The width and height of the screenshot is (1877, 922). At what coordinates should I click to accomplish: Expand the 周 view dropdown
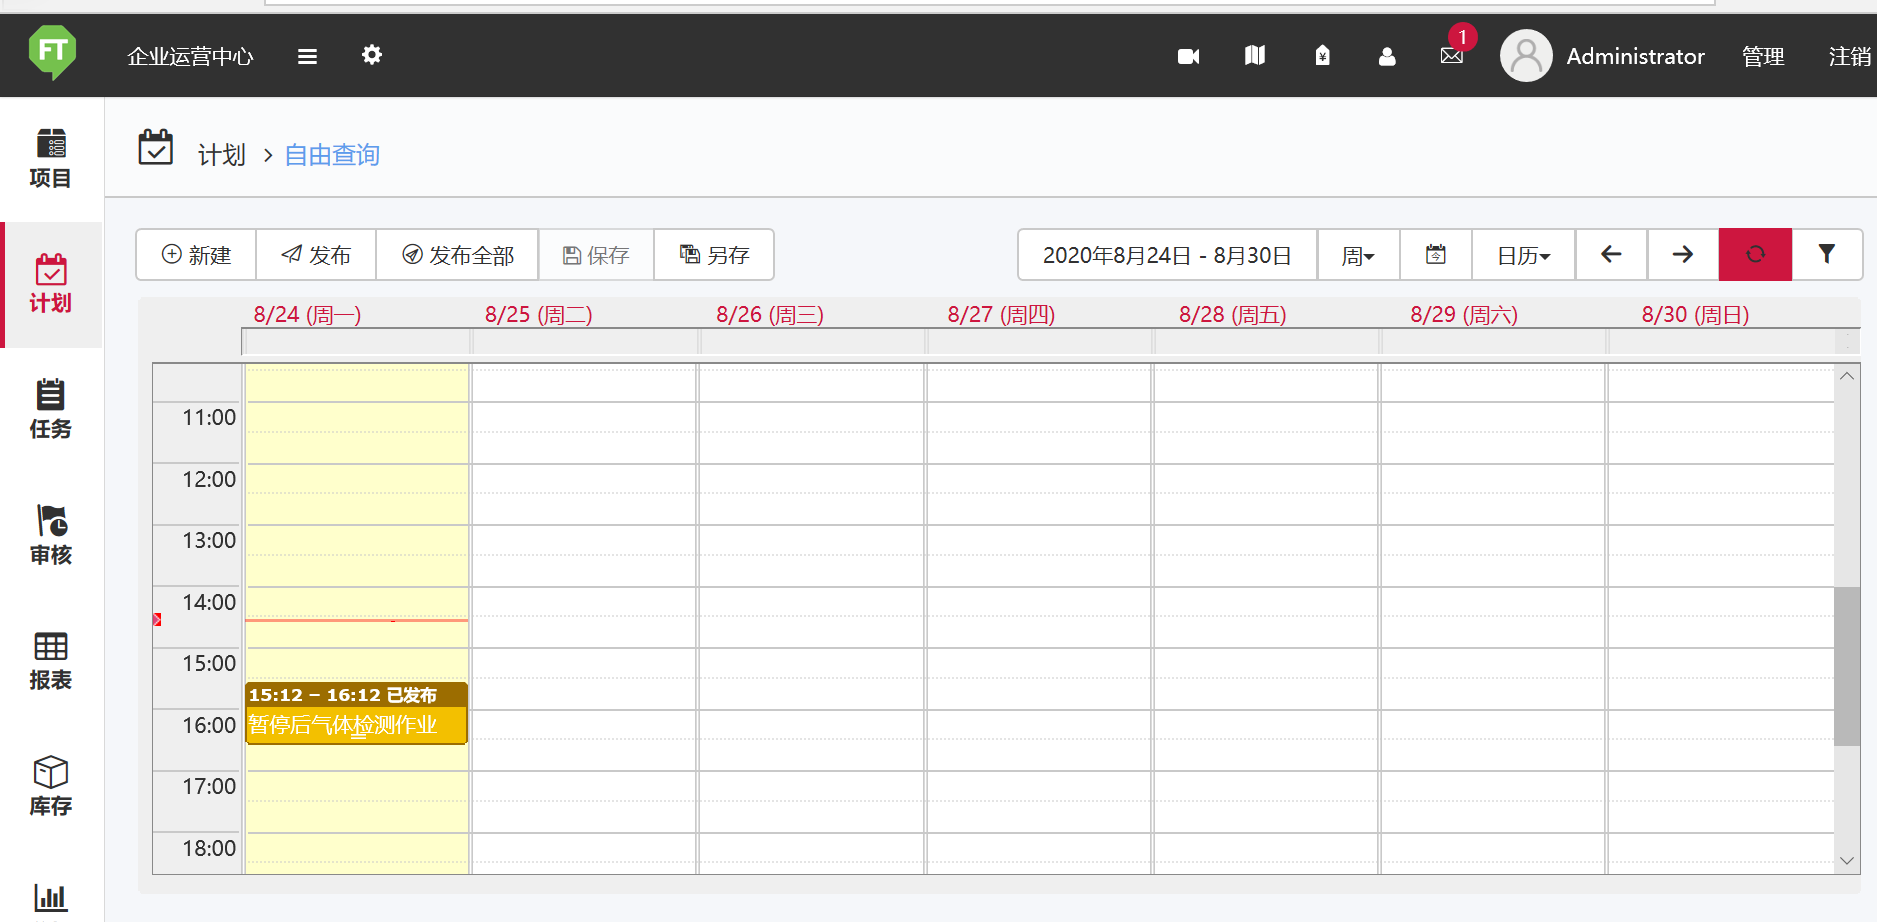pyautogui.click(x=1358, y=256)
